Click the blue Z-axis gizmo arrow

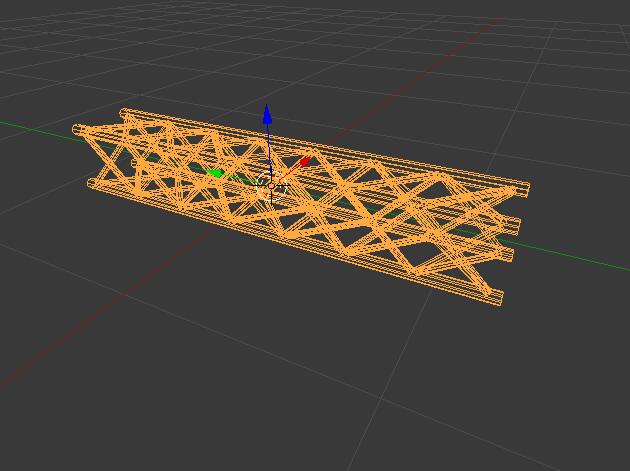[267, 115]
